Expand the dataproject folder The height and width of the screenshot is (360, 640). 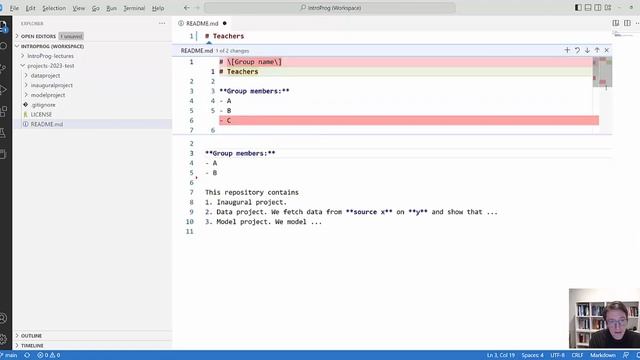pyautogui.click(x=45, y=76)
